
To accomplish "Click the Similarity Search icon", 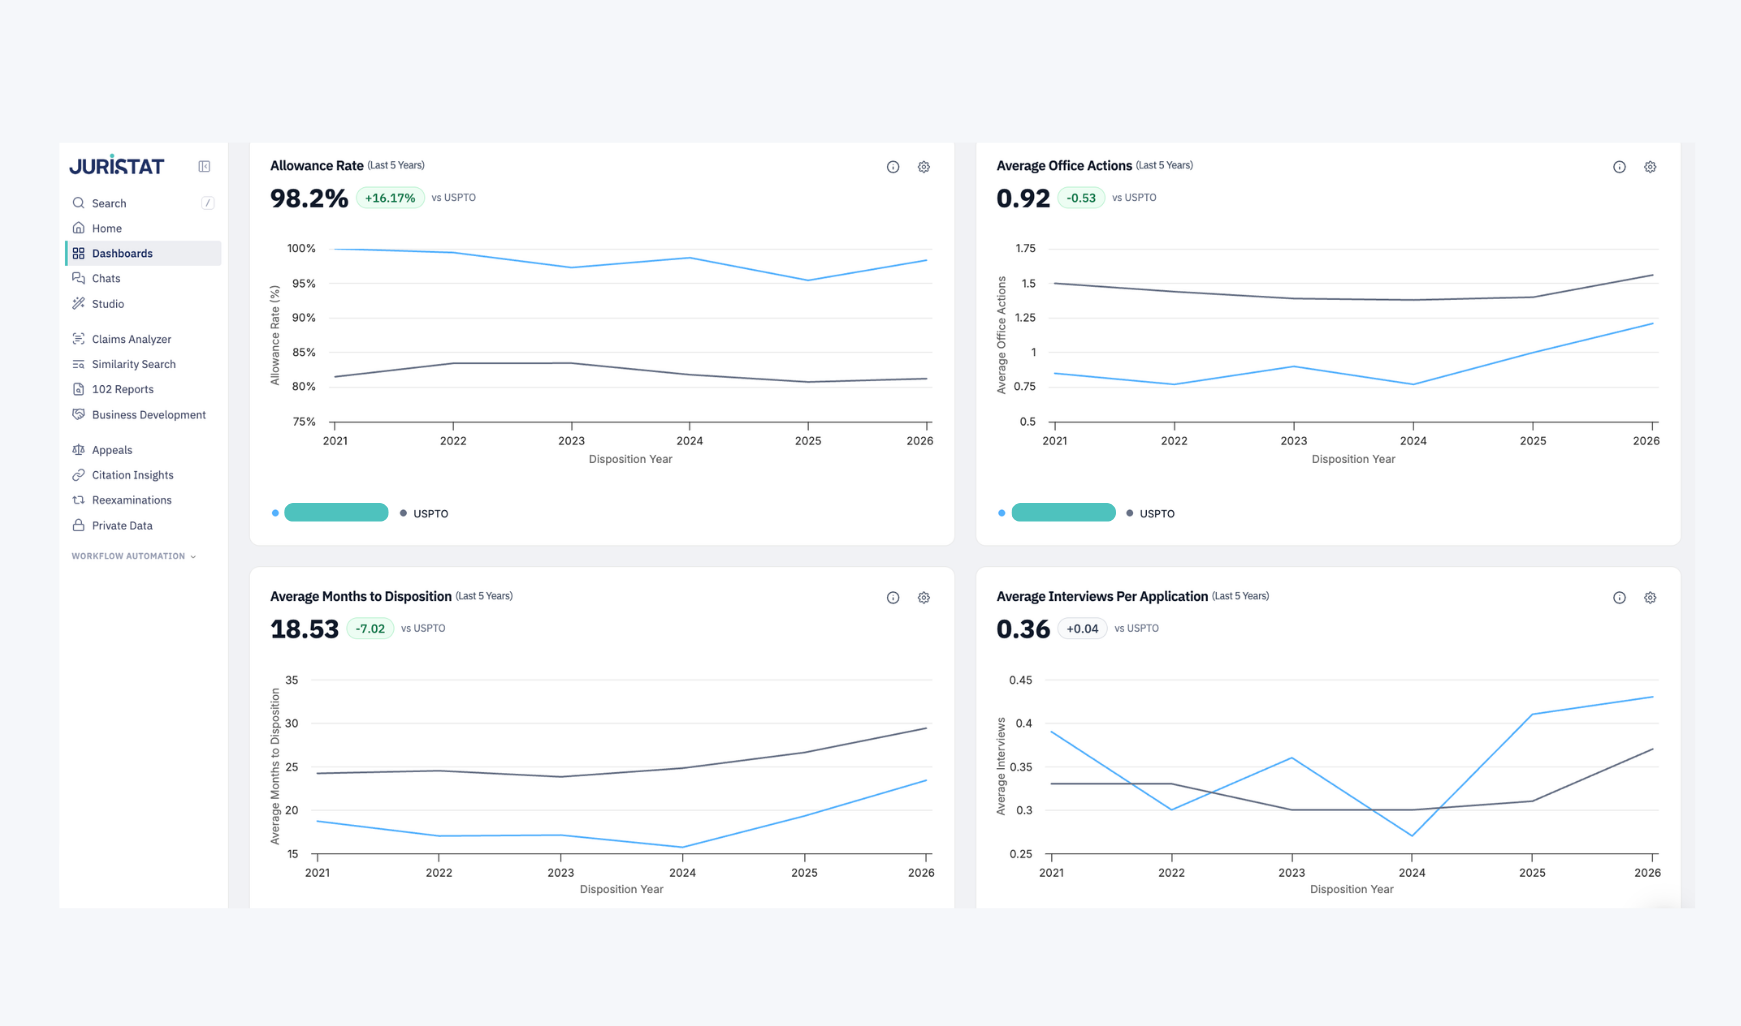I will 78,364.
